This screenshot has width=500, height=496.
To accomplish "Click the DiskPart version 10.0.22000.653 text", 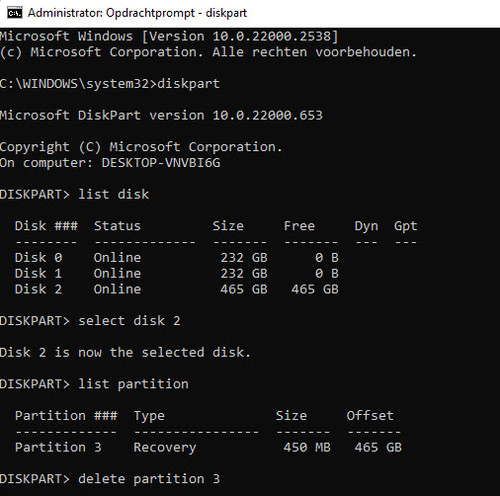I will [161, 115].
